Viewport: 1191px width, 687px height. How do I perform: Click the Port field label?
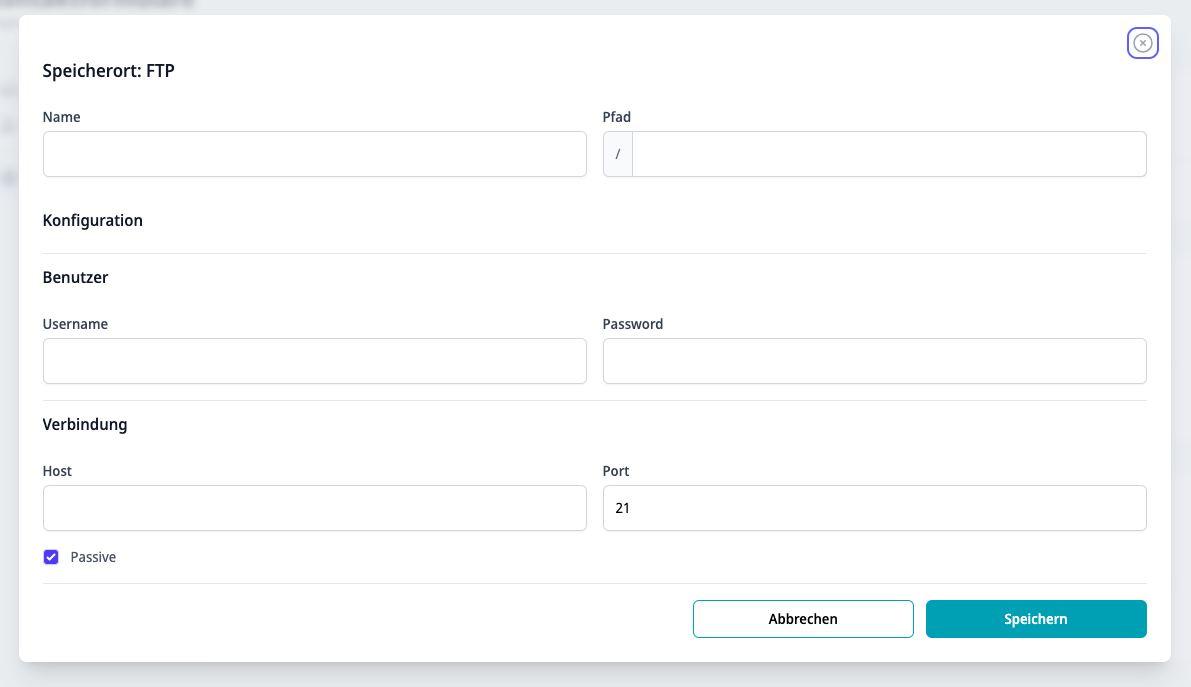(616, 471)
